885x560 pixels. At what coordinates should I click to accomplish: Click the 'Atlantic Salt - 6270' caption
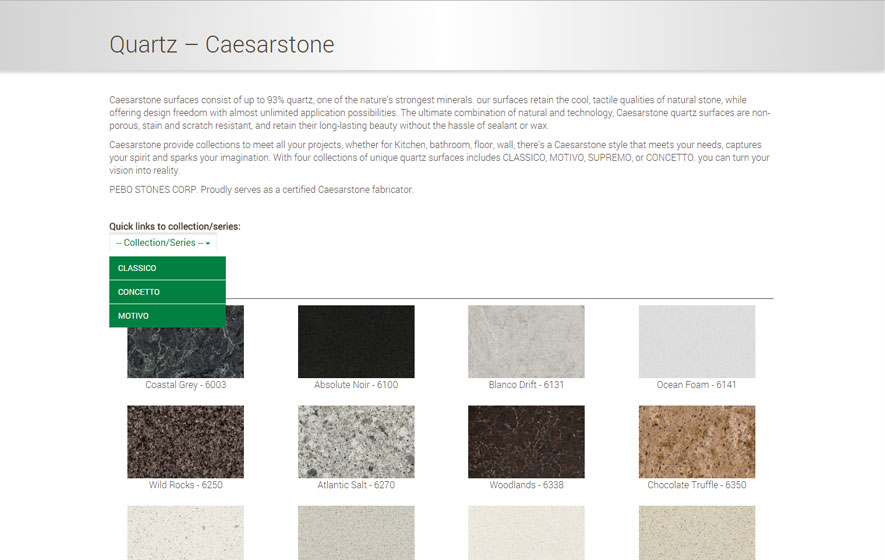pyautogui.click(x=356, y=484)
